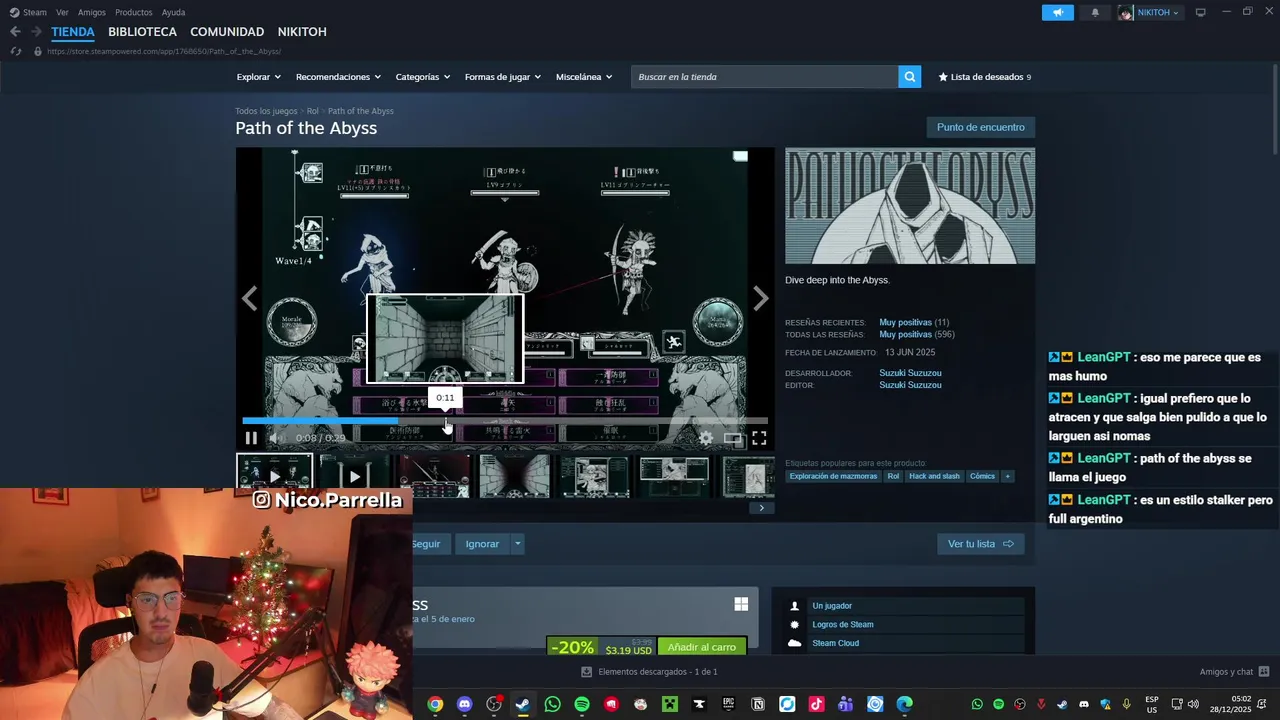Open the Ayuda menu
Screen dimensions: 1280x720
(173, 12)
